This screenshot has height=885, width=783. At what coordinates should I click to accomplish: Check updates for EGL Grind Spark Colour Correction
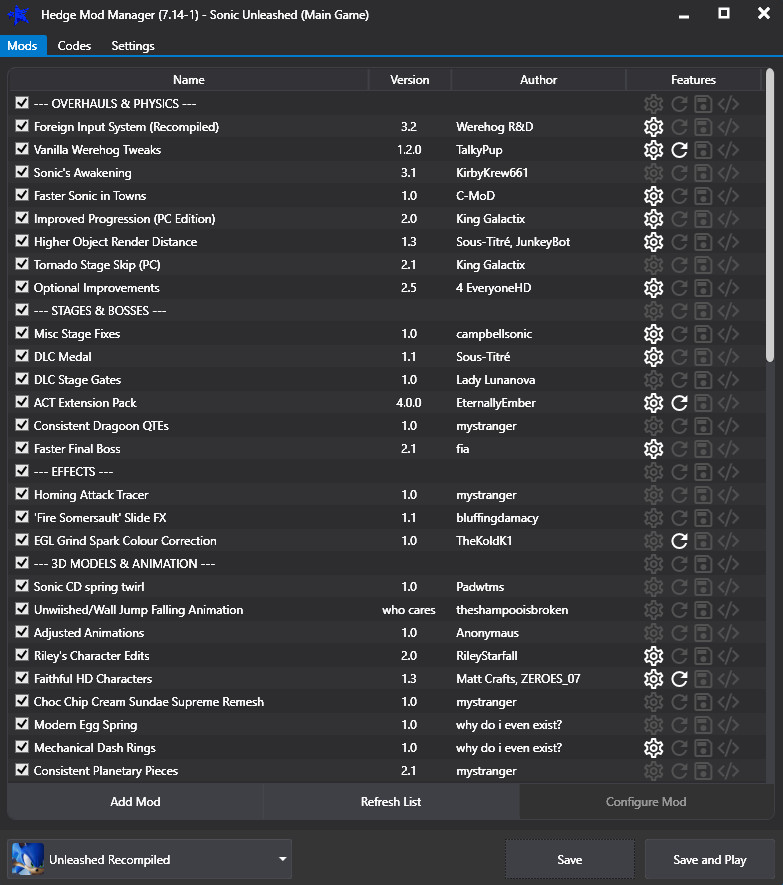[679, 541]
